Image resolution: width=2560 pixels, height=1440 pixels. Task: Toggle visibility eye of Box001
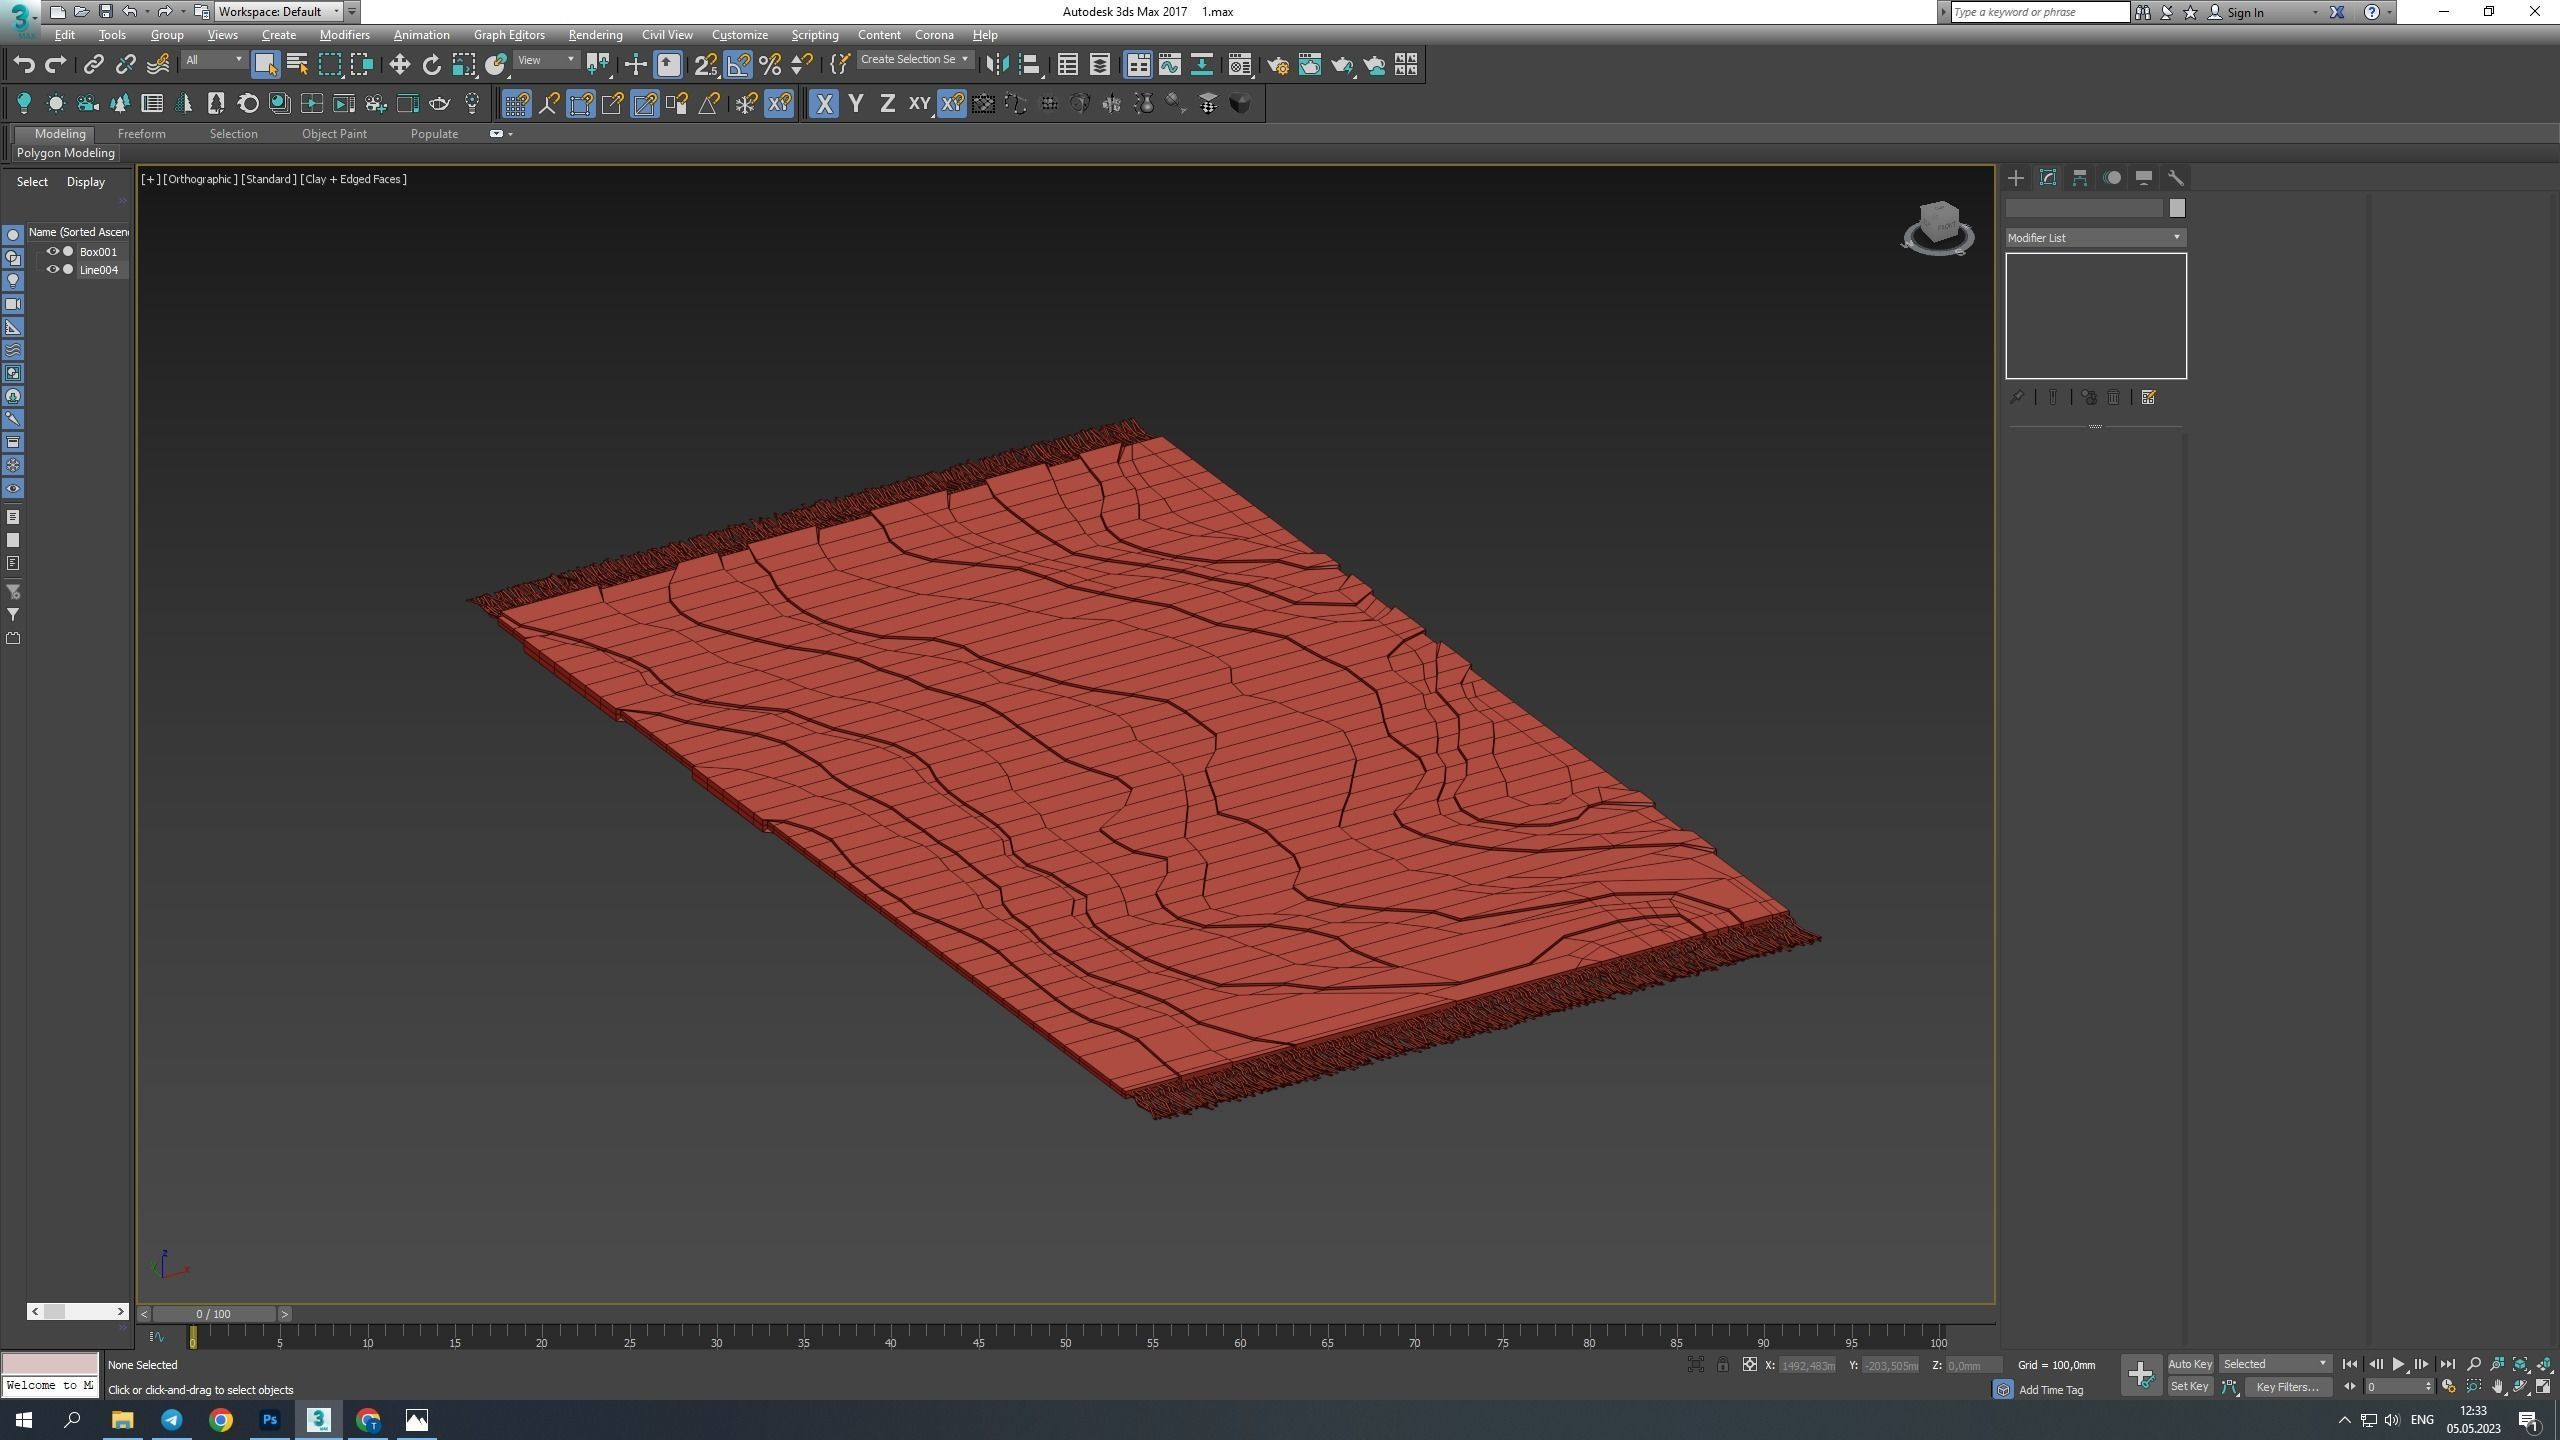[52, 252]
